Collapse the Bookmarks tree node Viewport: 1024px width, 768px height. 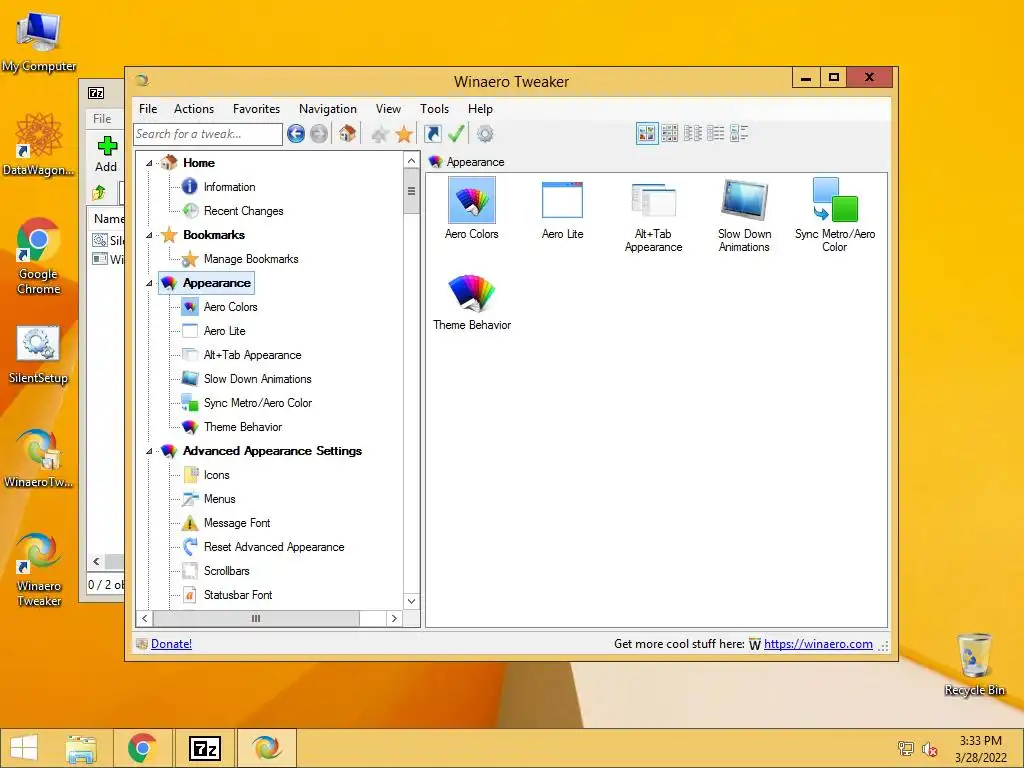point(149,235)
